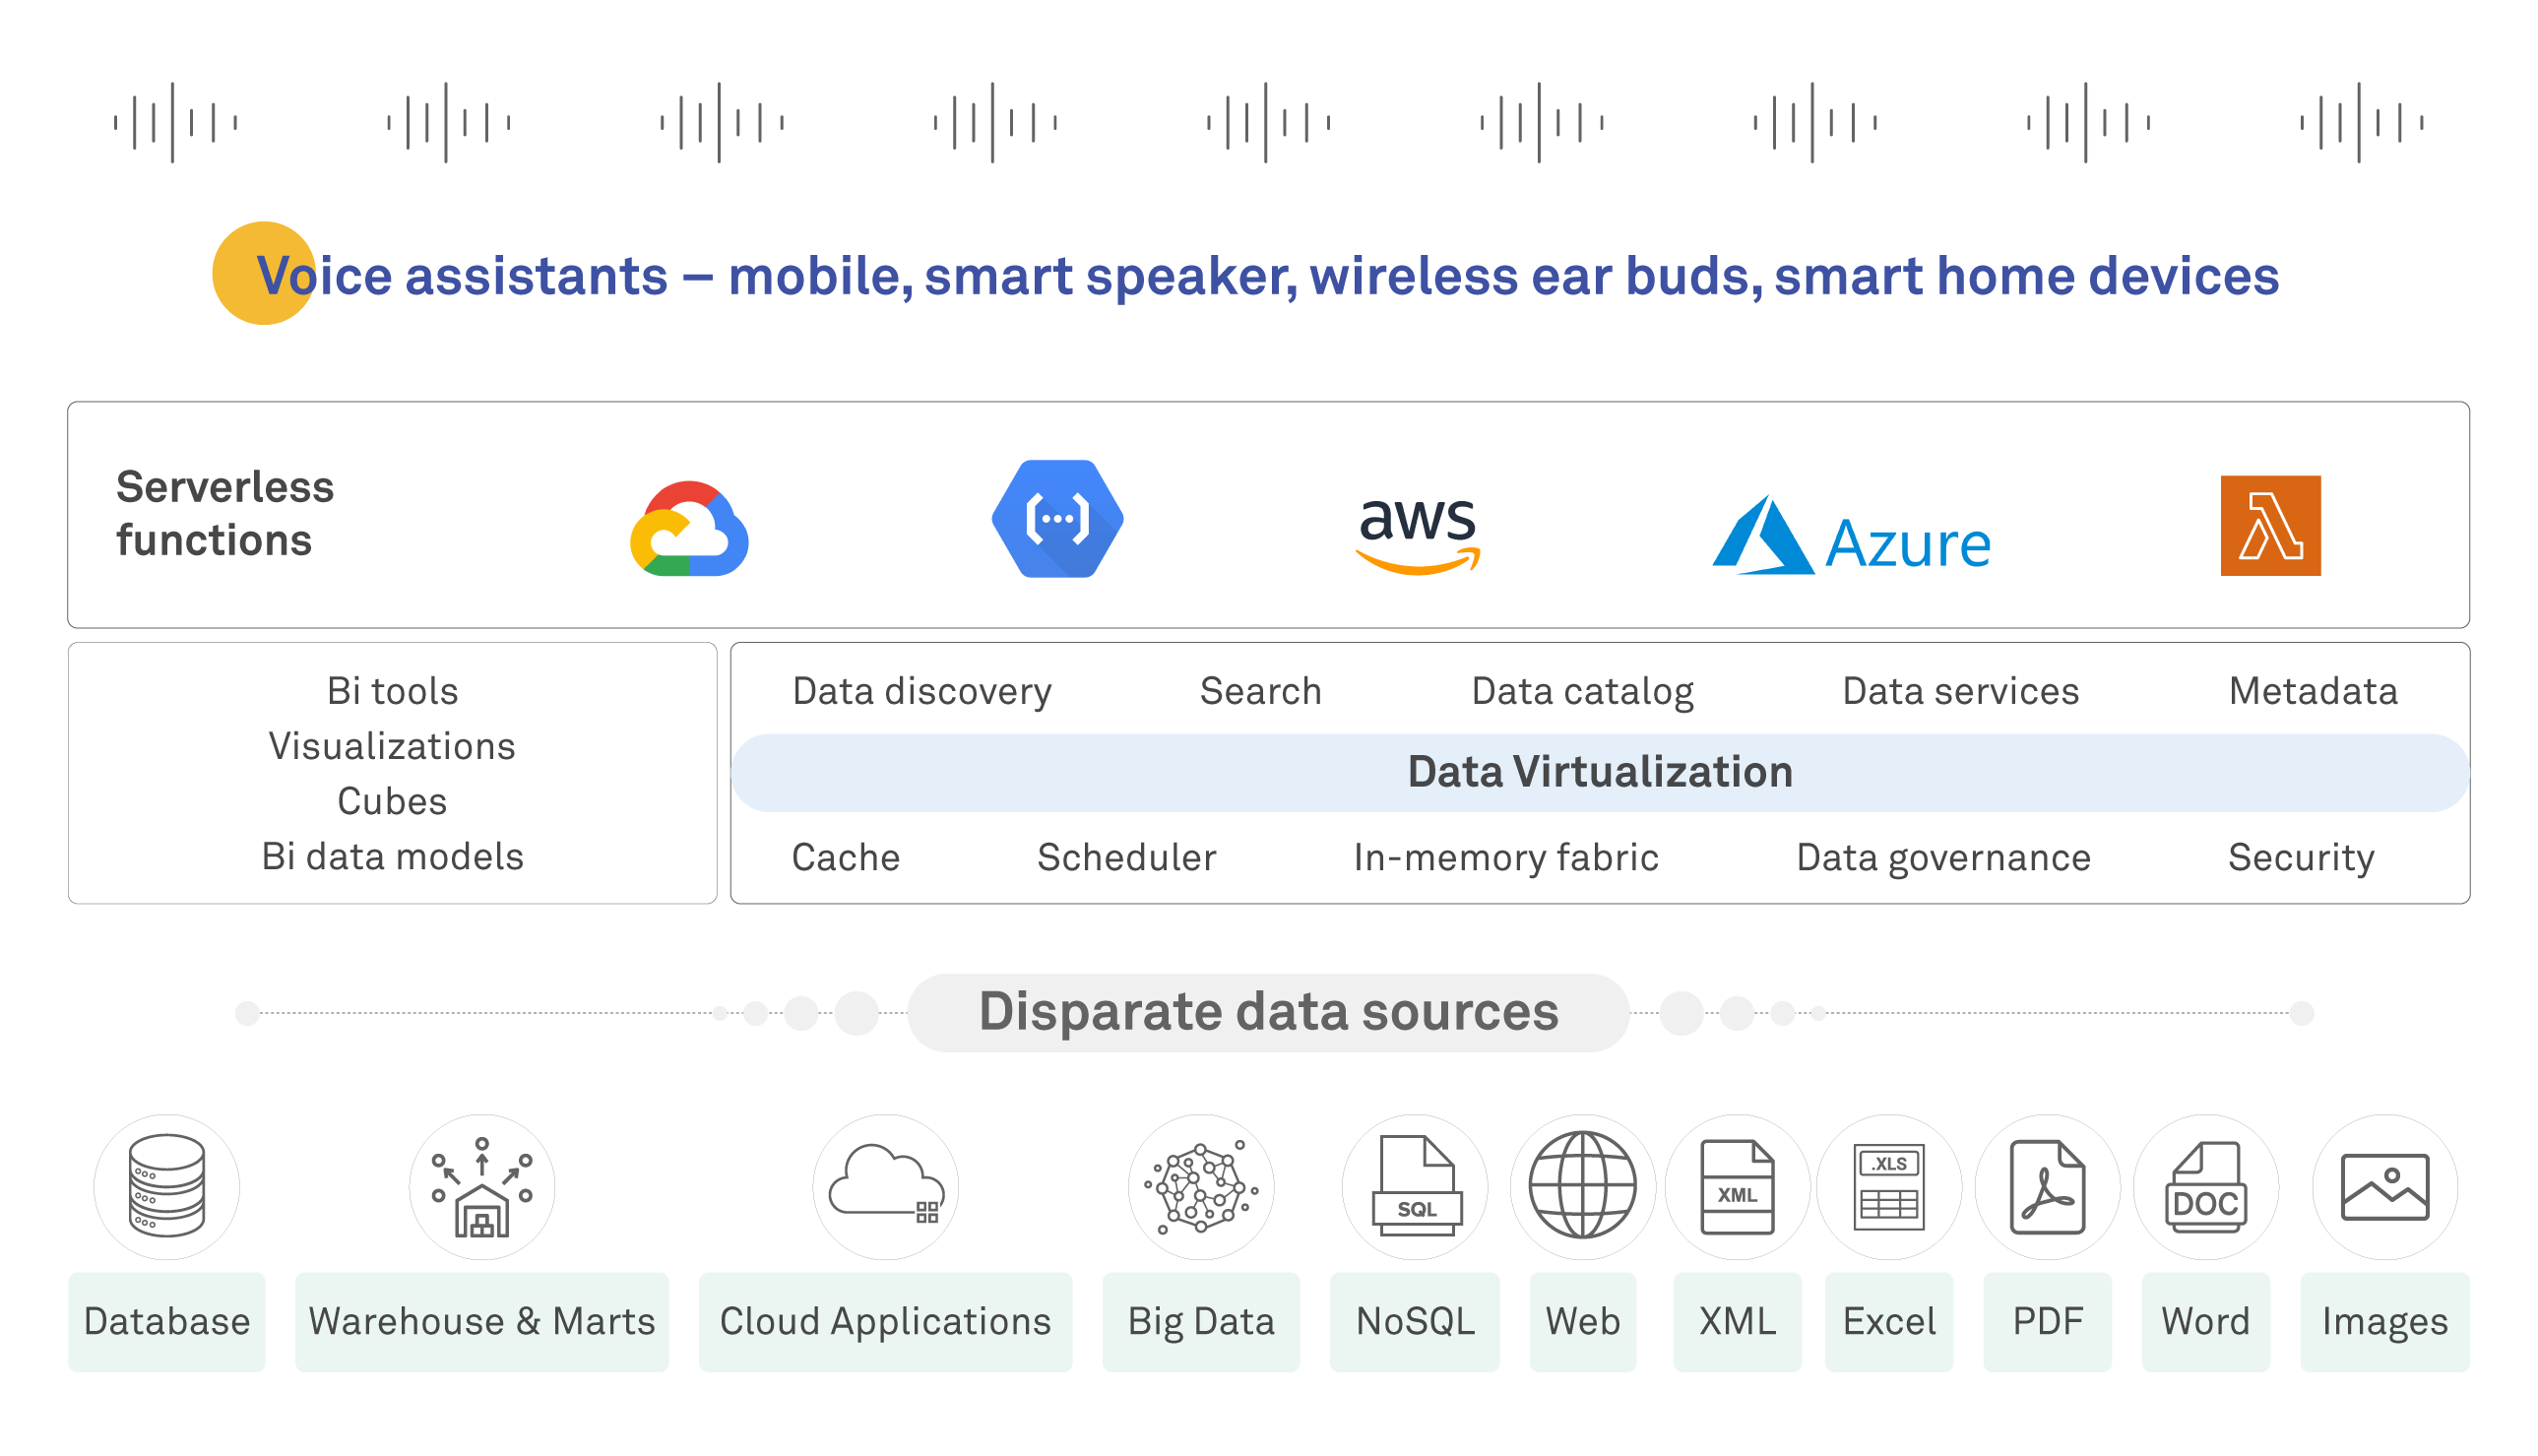Click the Big Data network icon

tap(1201, 1186)
